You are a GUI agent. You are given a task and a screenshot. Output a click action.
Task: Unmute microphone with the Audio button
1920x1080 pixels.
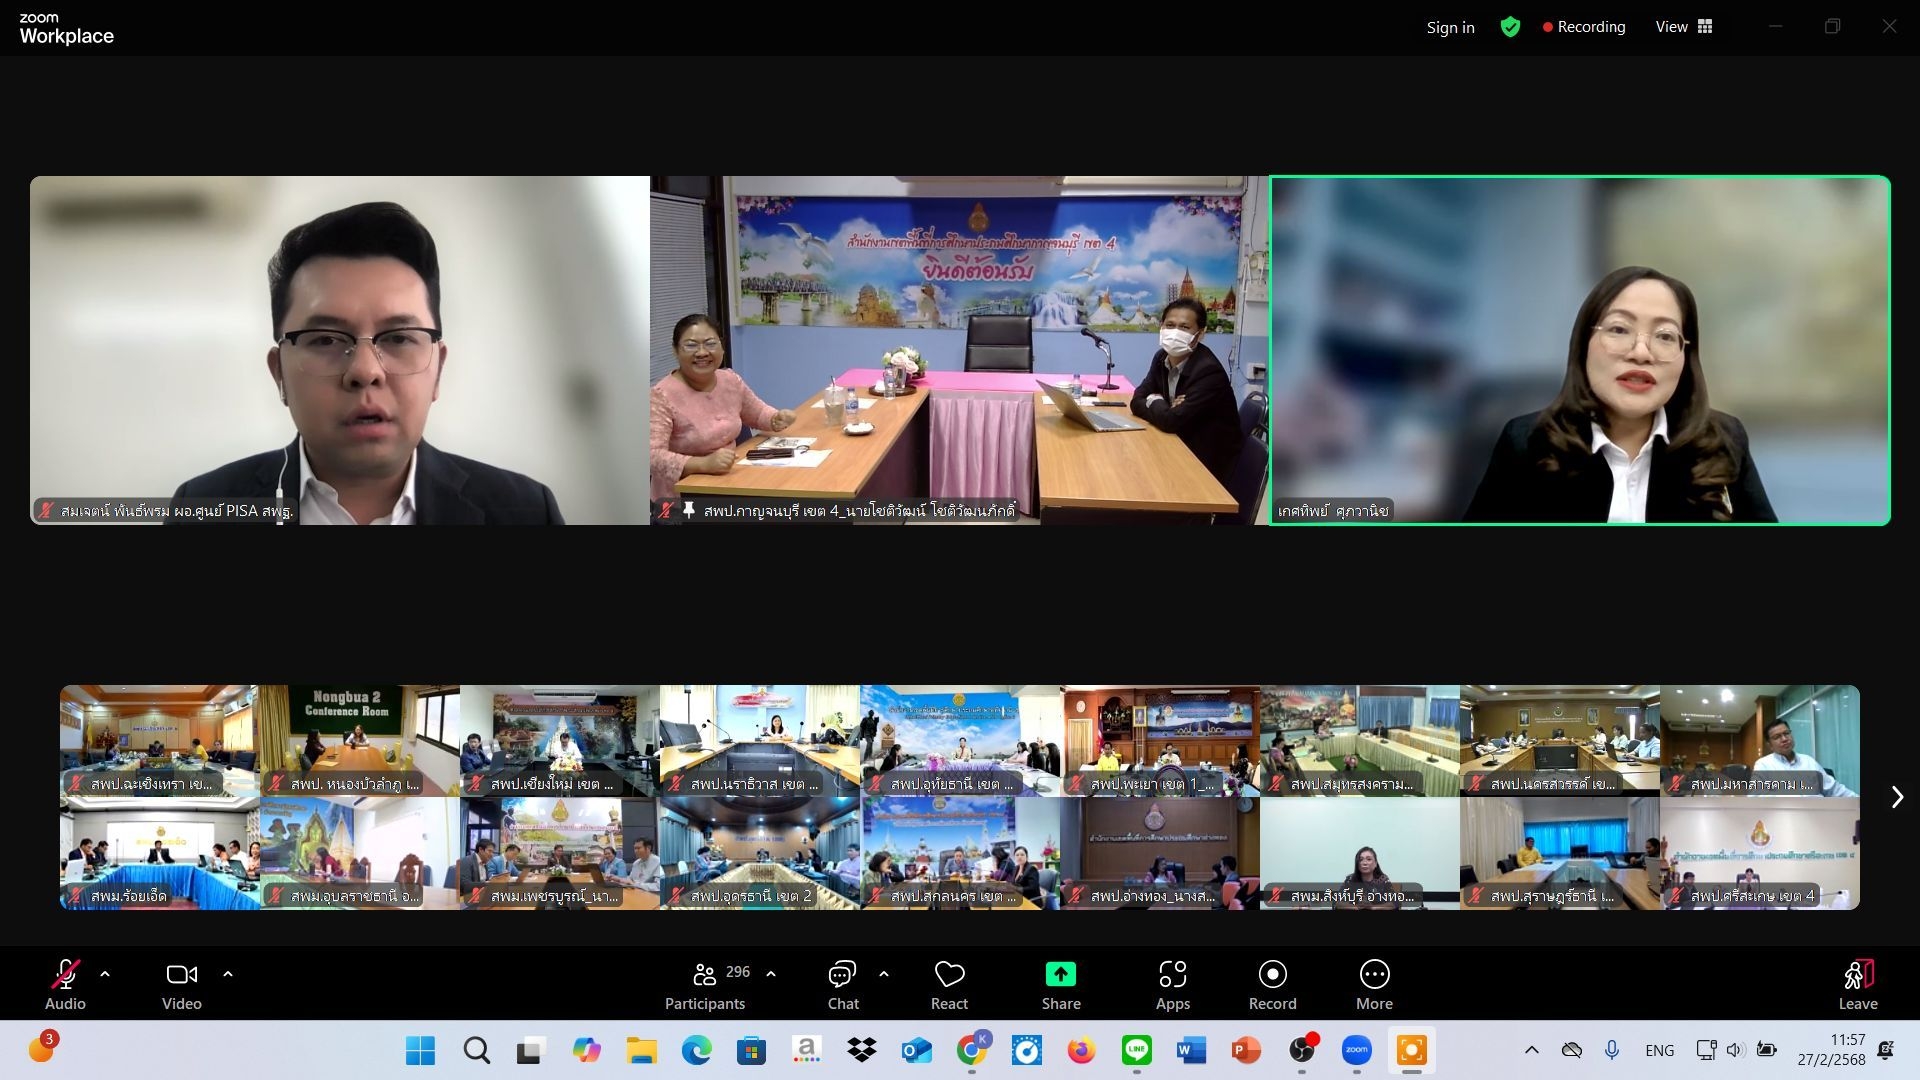click(x=66, y=985)
